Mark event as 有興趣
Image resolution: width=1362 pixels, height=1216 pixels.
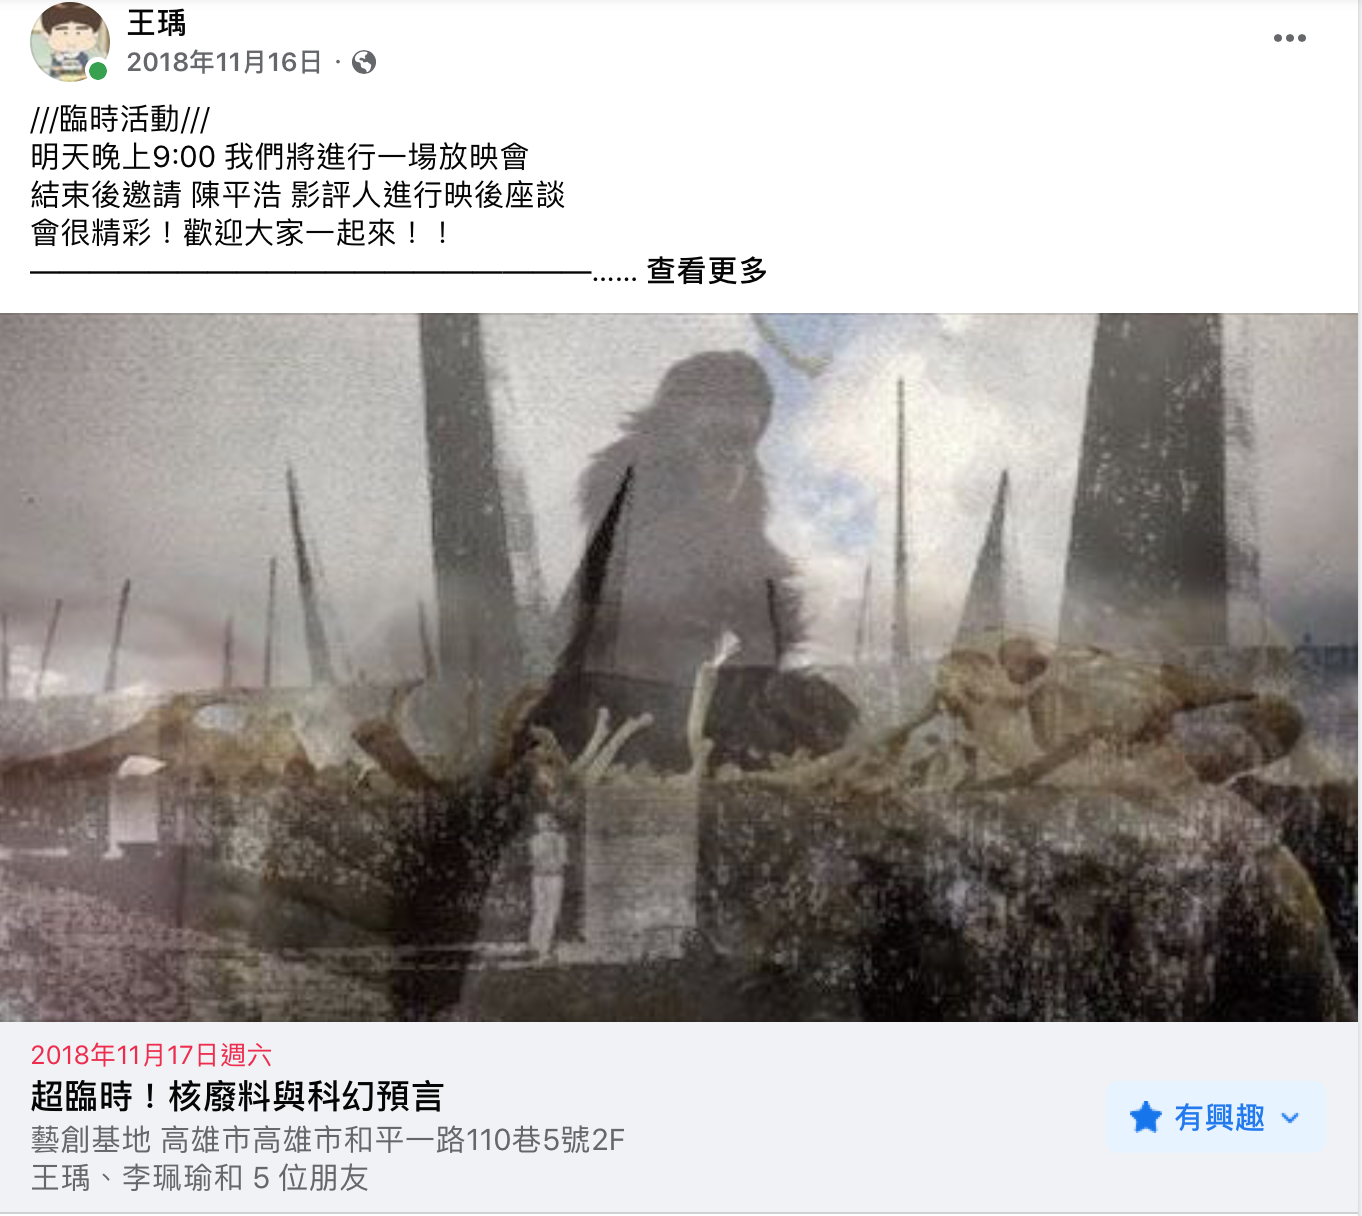tap(1215, 1118)
